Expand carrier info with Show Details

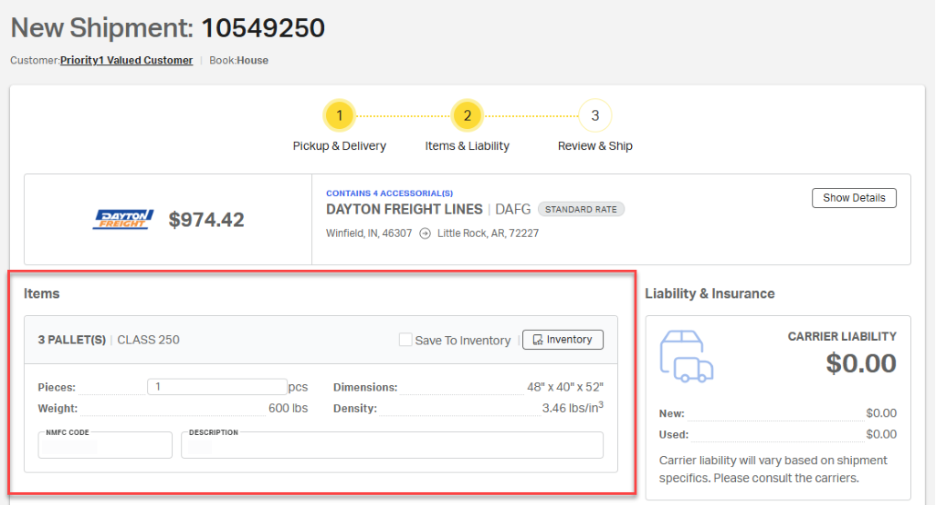click(853, 198)
